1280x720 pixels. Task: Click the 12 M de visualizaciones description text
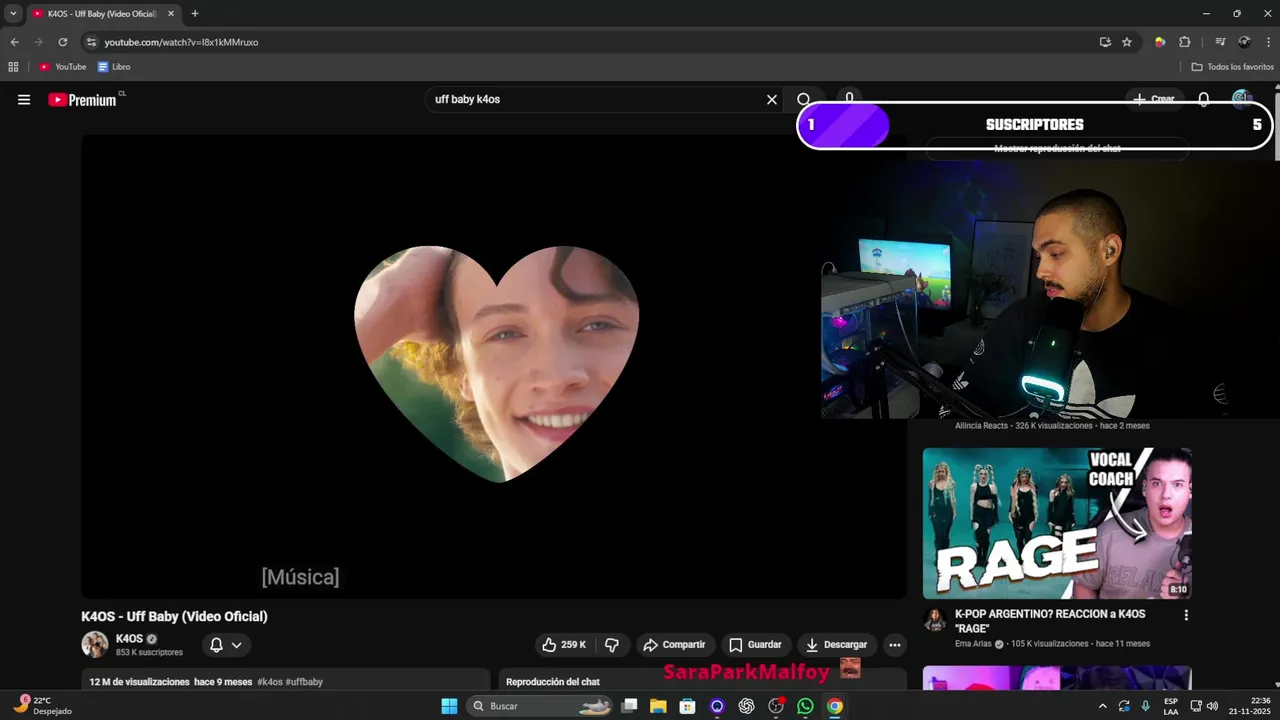coord(139,682)
